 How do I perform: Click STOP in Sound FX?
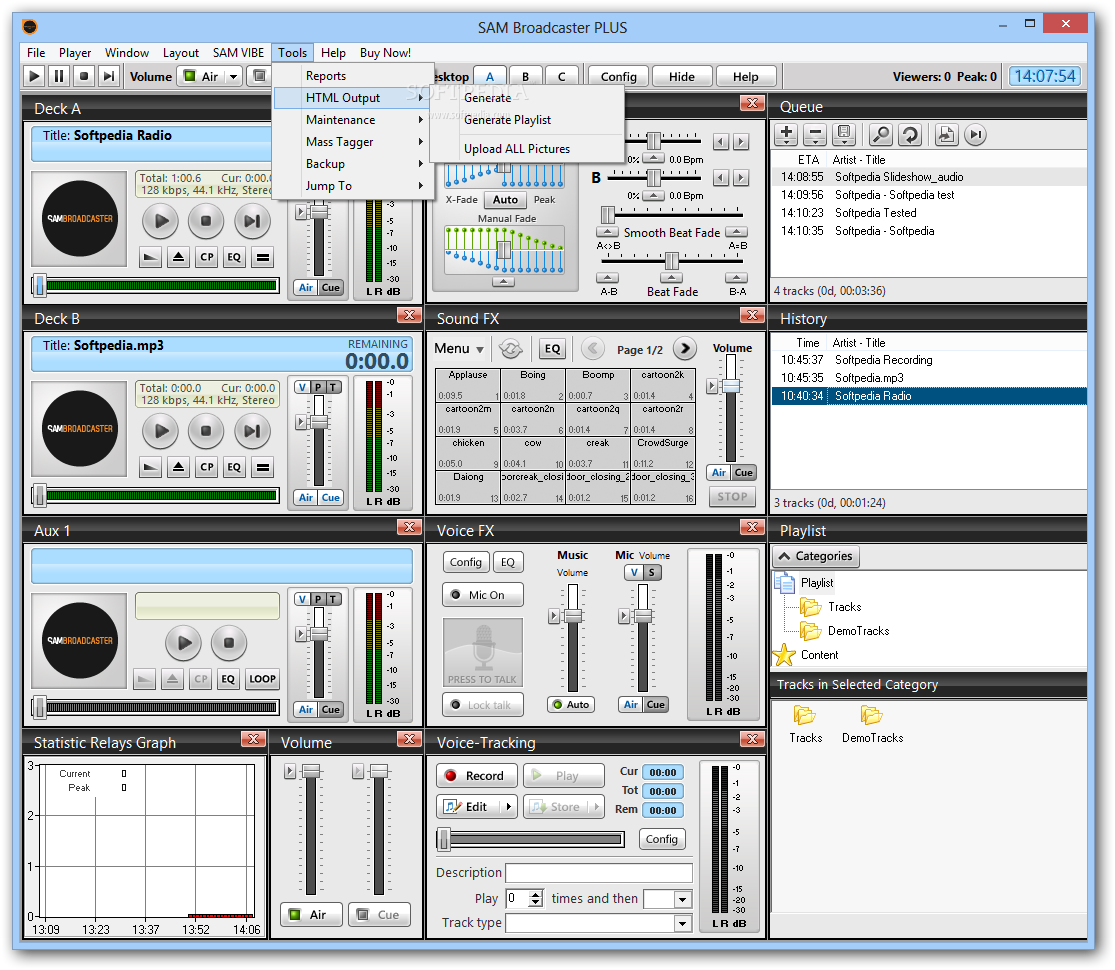(732, 496)
